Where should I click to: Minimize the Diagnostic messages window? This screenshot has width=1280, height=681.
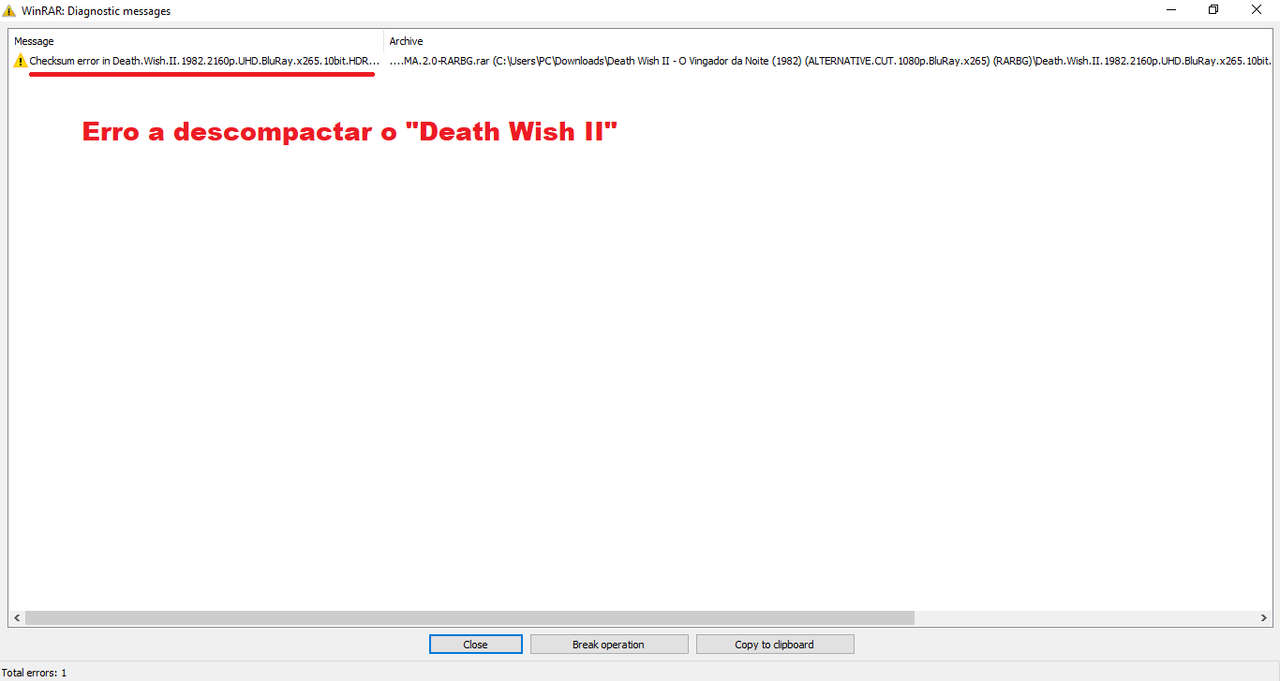1170,10
